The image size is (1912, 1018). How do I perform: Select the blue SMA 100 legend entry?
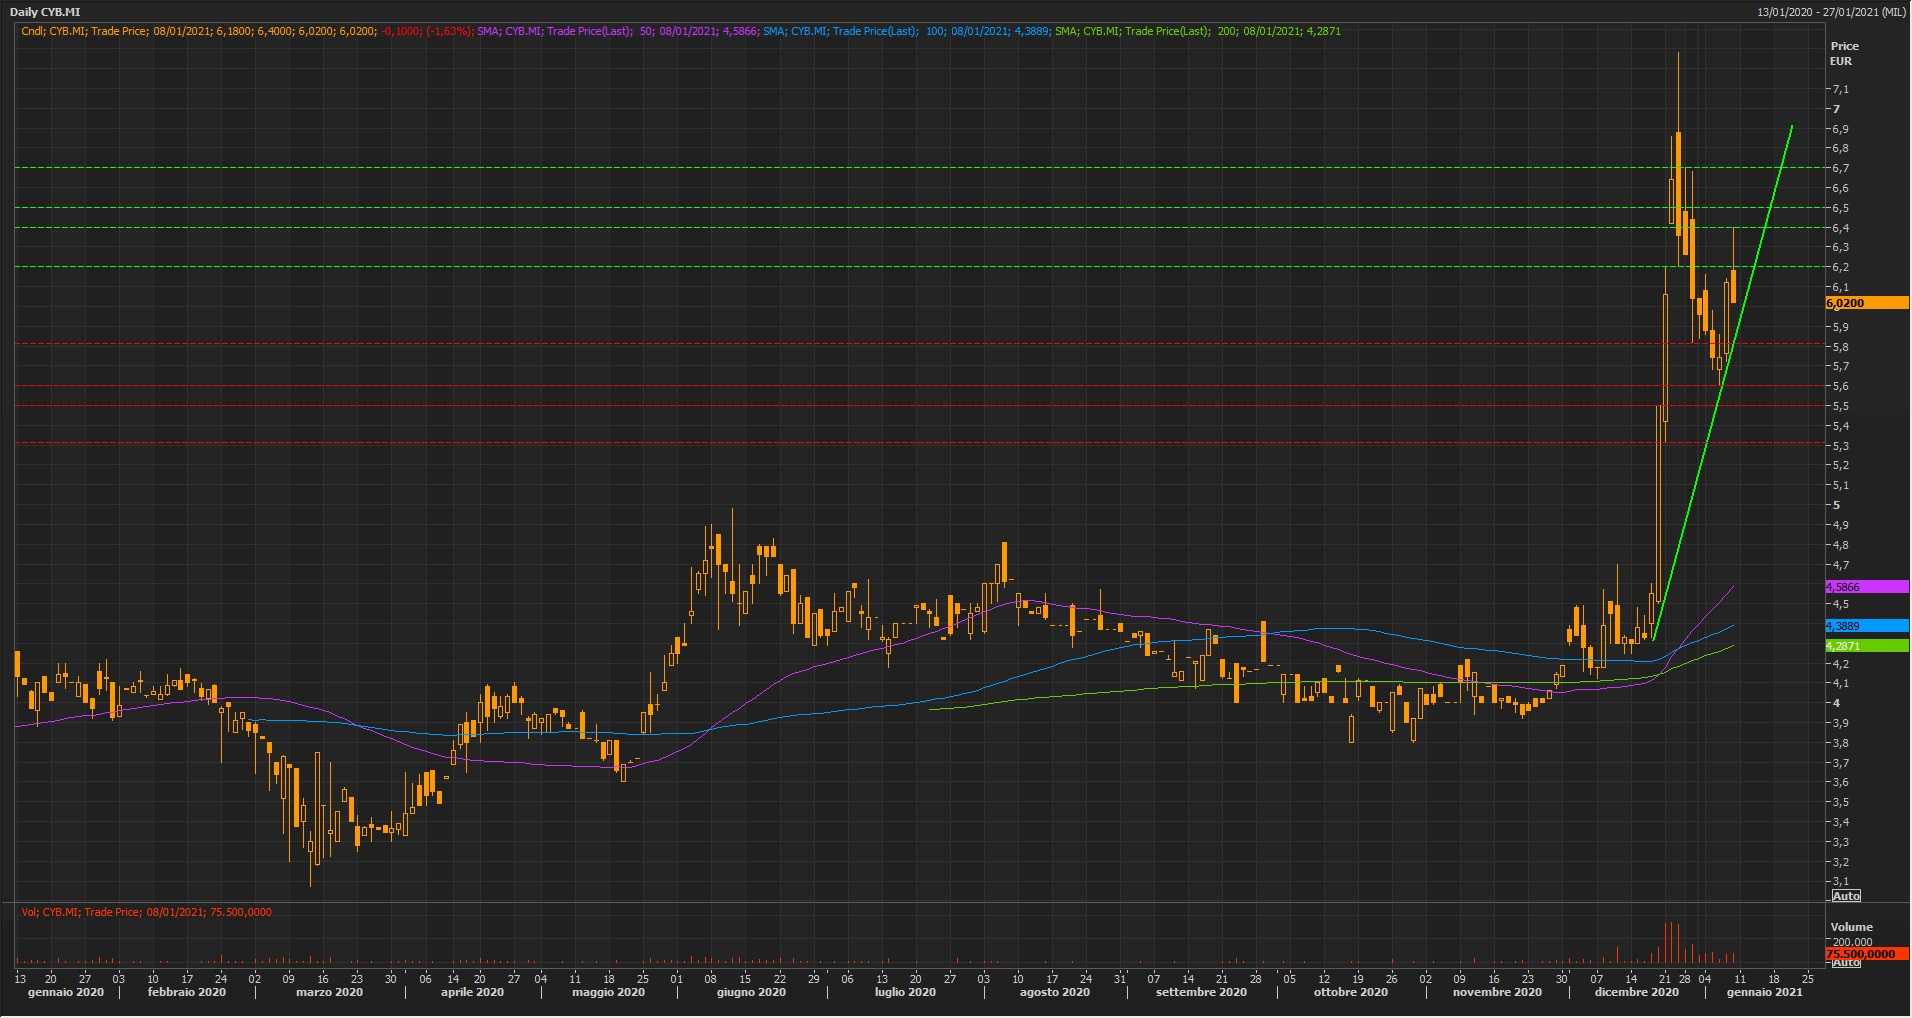[x=906, y=31]
